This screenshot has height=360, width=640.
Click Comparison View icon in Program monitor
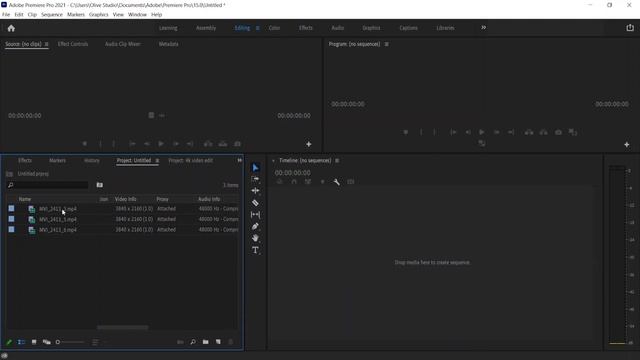(x=573, y=132)
